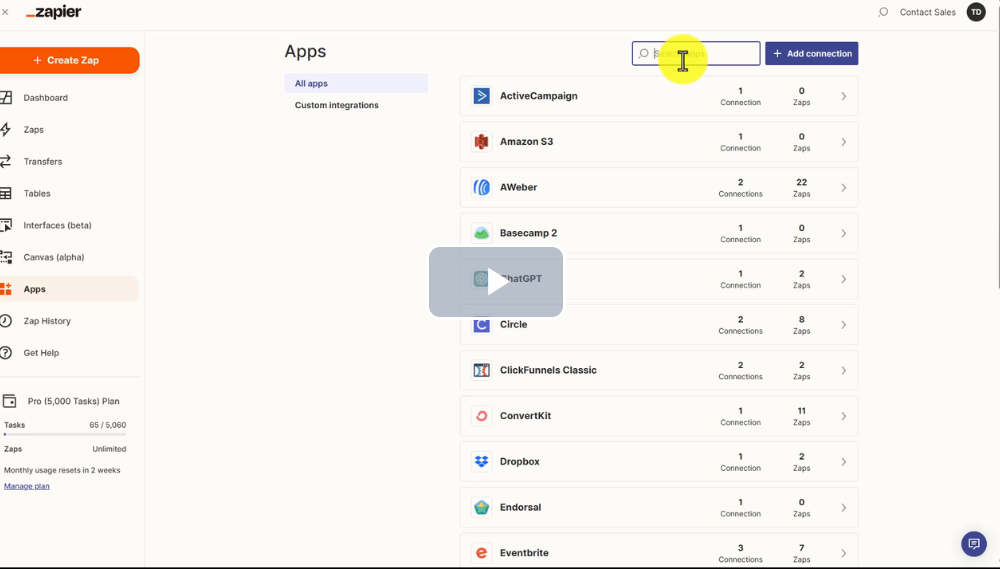Click the Endorsal app logo icon
The image size is (1000, 570).
482,507
